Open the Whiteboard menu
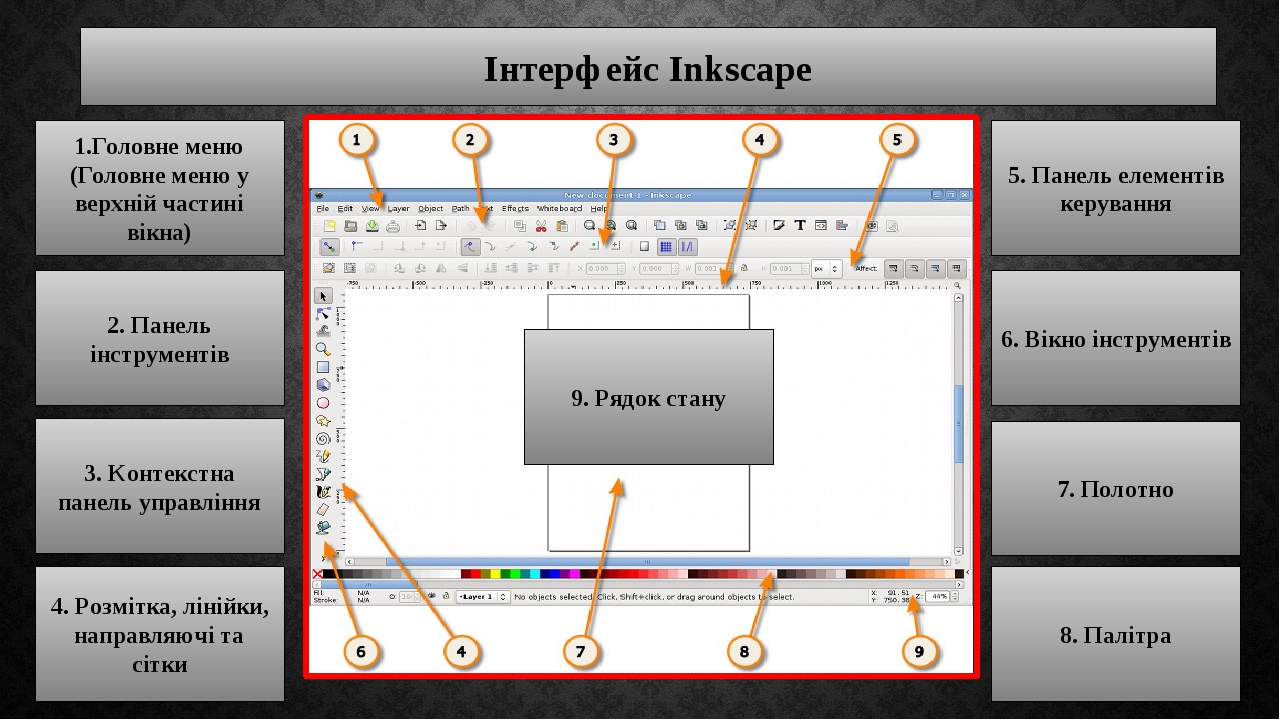The image size is (1280, 720). pyautogui.click(x=560, y=208)
